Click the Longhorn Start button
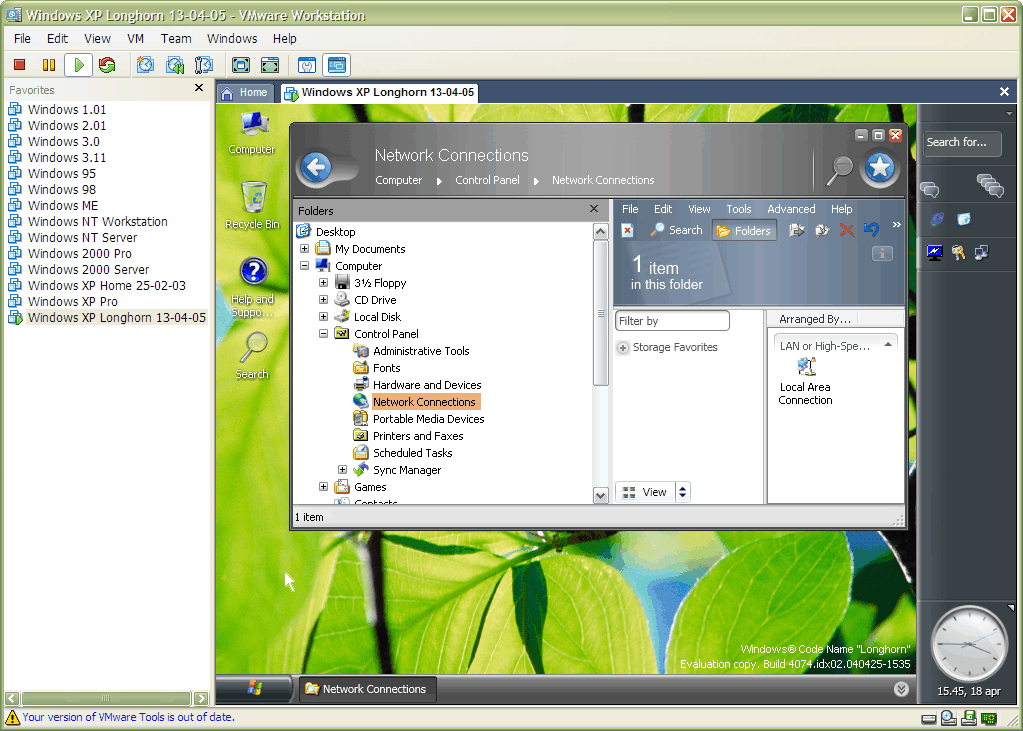 click(x=254, y=689)
